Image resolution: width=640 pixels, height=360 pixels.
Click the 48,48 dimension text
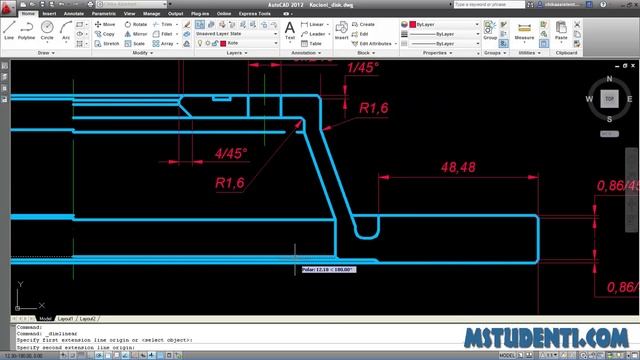[458, 167]
